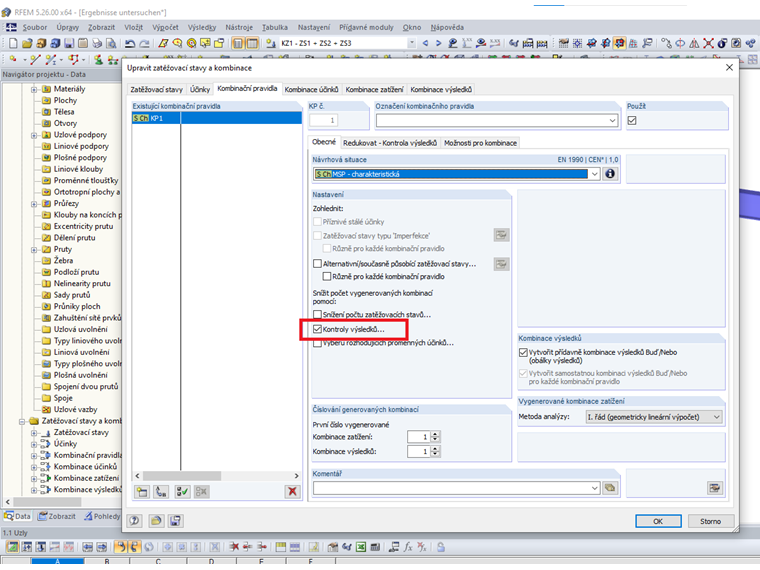The image size is (760, 570).
Task: Open the Soubor menu
Action: pyautogui.click(x=34, y=28)
